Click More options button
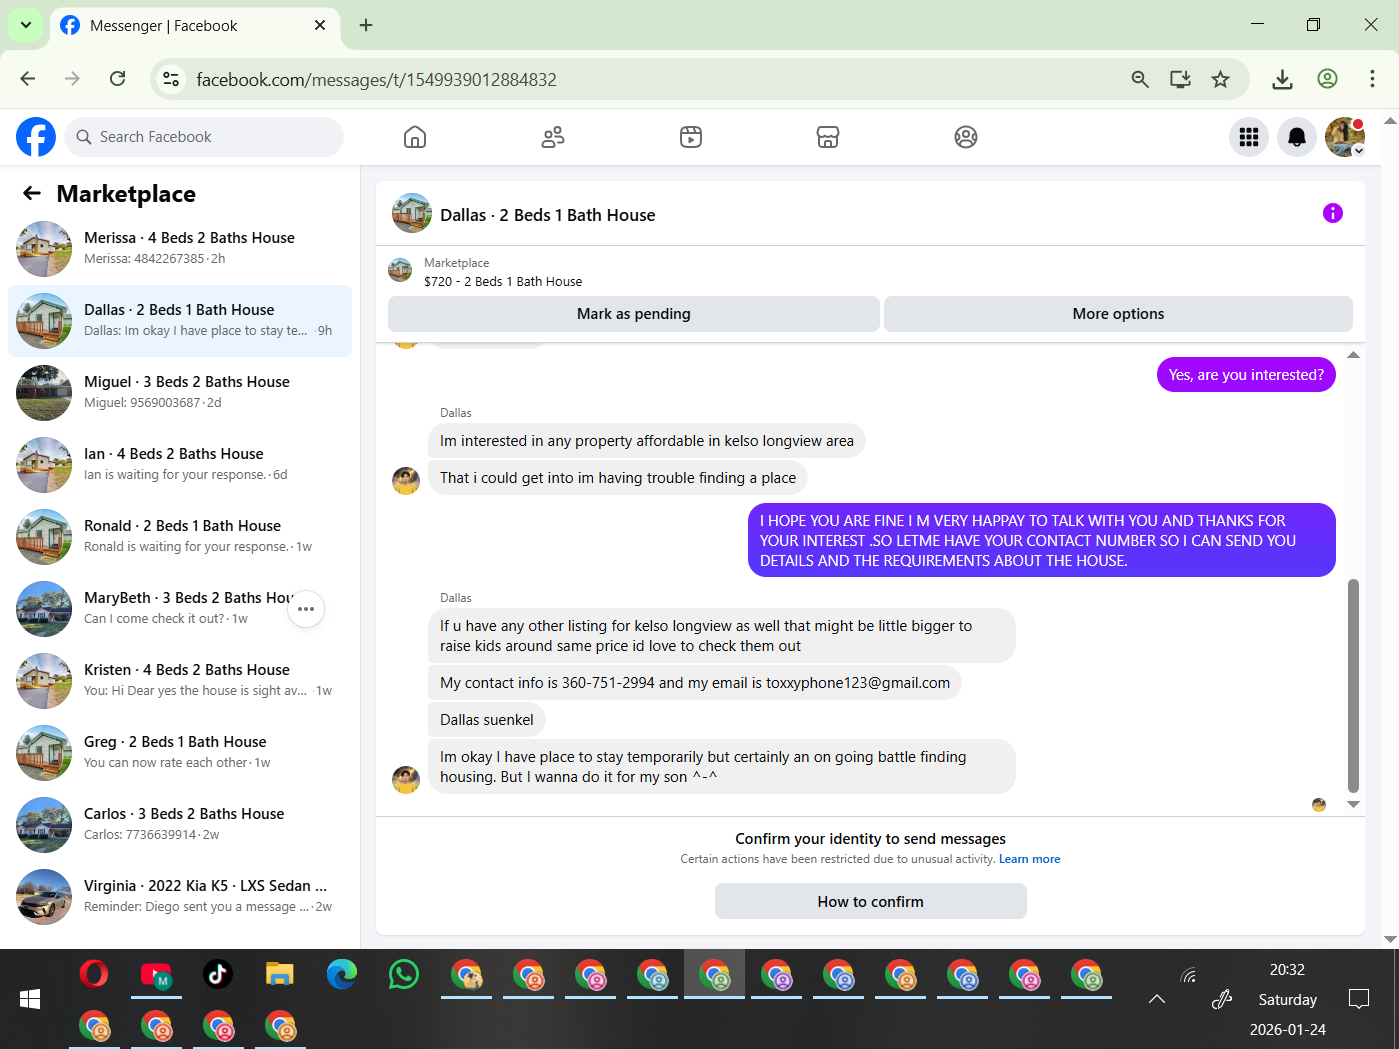The width and height of the screenshot is (1399, 1049). 1118,314
